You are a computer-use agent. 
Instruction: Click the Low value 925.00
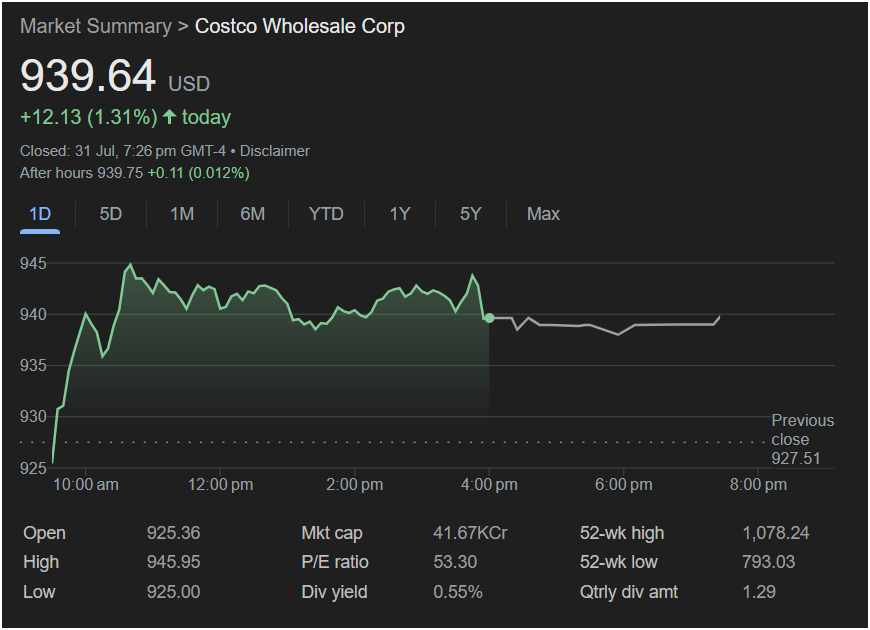point(173,592)
